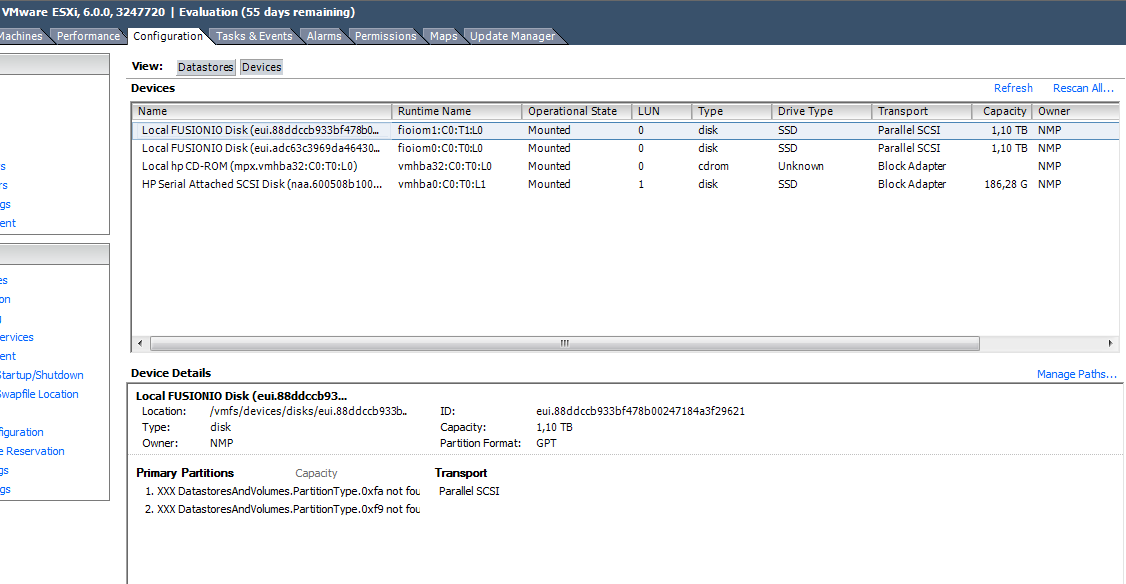
Task: Click partition 1 PartitionType.0xfa entry
Action: [x=282, y=491]
